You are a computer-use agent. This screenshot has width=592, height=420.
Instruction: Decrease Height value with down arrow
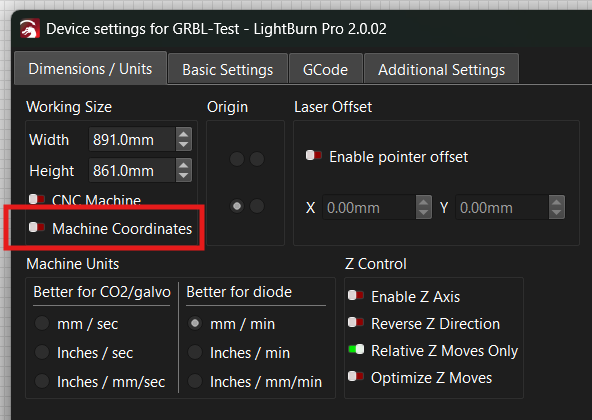[x=183, y=176]
